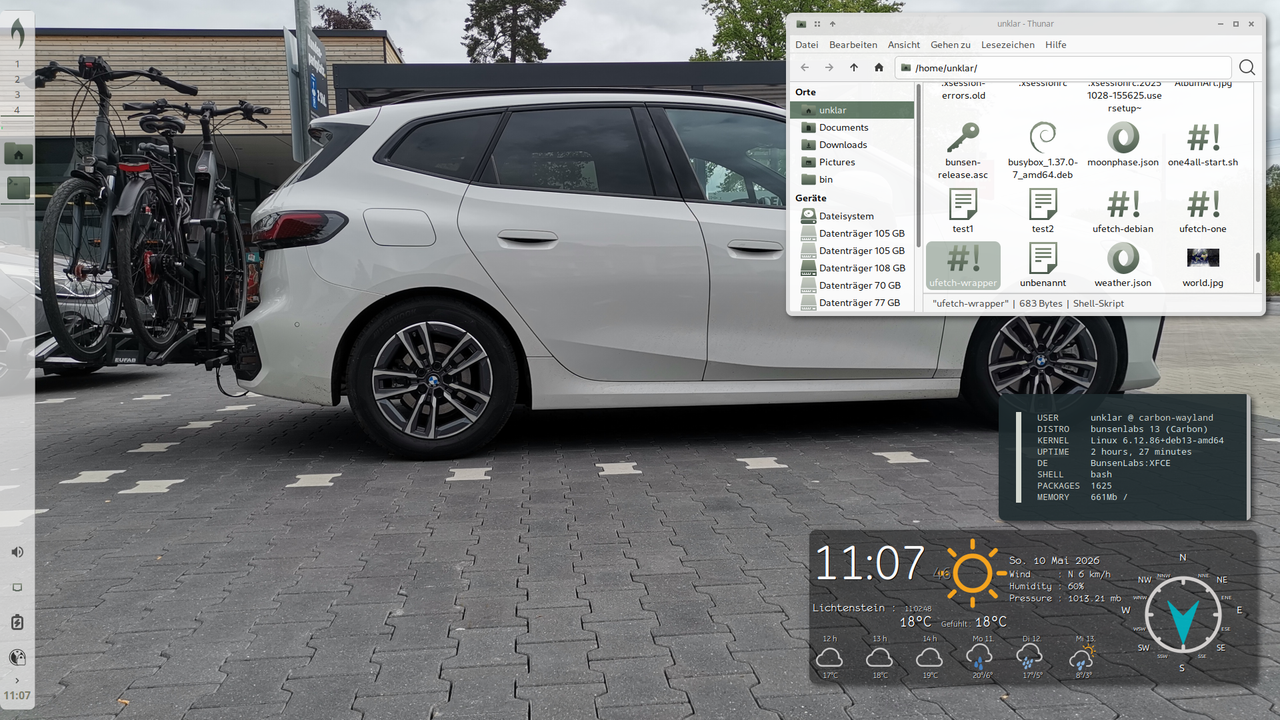Select the ufetch-one script
This screenshot has height=720, width=1280.
tap(1203, 211)
